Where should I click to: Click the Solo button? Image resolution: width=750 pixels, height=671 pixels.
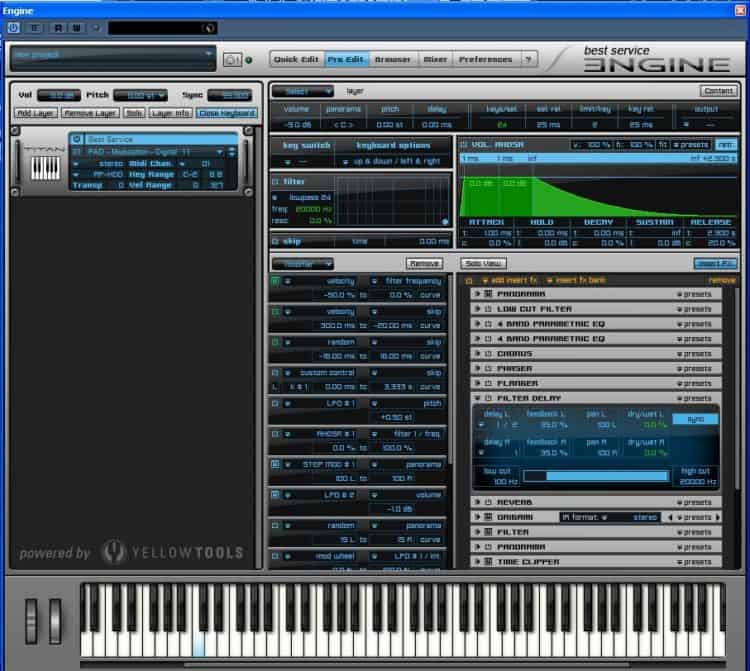(x=134, y=113)
